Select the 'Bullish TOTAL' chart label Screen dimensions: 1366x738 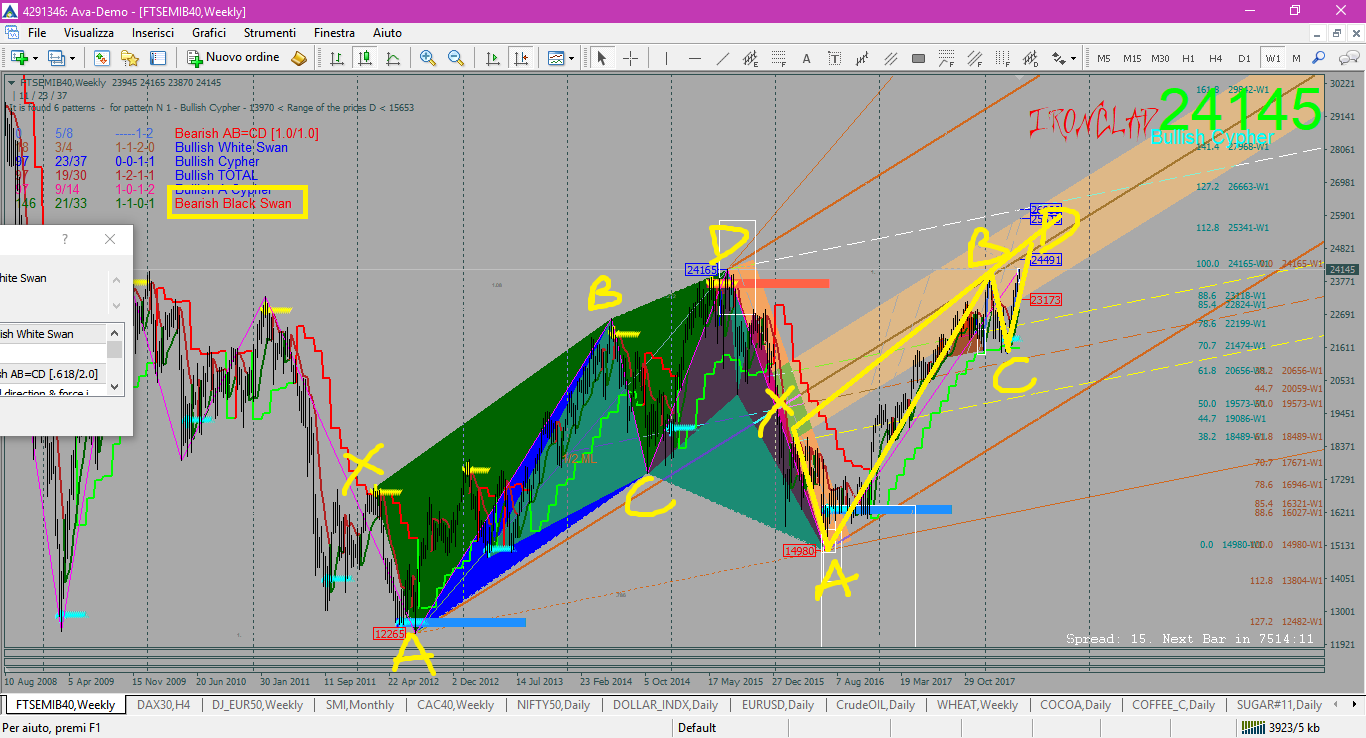click(216, 175)
